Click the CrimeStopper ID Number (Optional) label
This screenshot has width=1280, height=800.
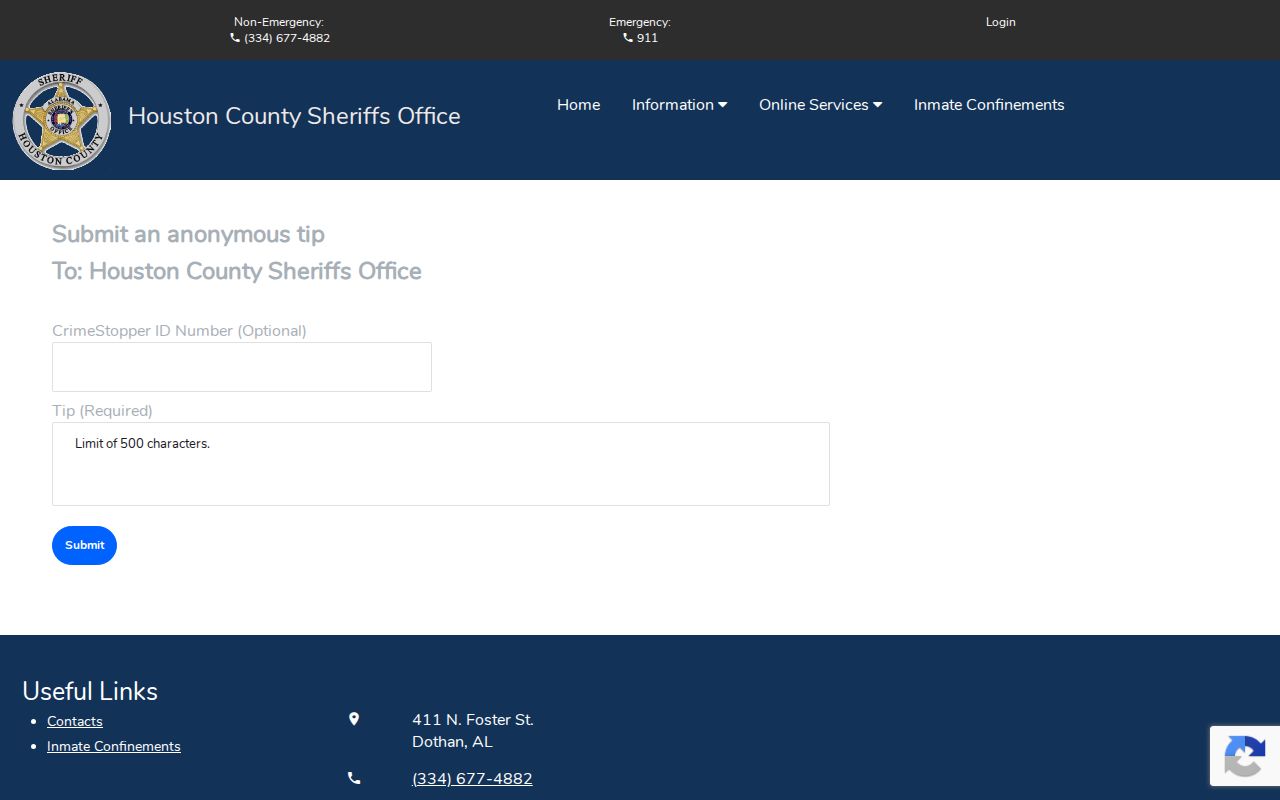179,331
